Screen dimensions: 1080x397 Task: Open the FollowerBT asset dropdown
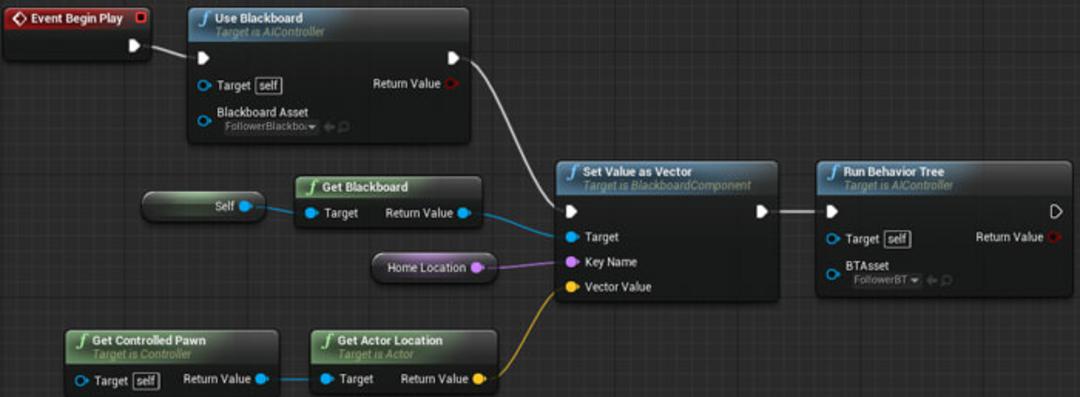[x=886, y=280]
